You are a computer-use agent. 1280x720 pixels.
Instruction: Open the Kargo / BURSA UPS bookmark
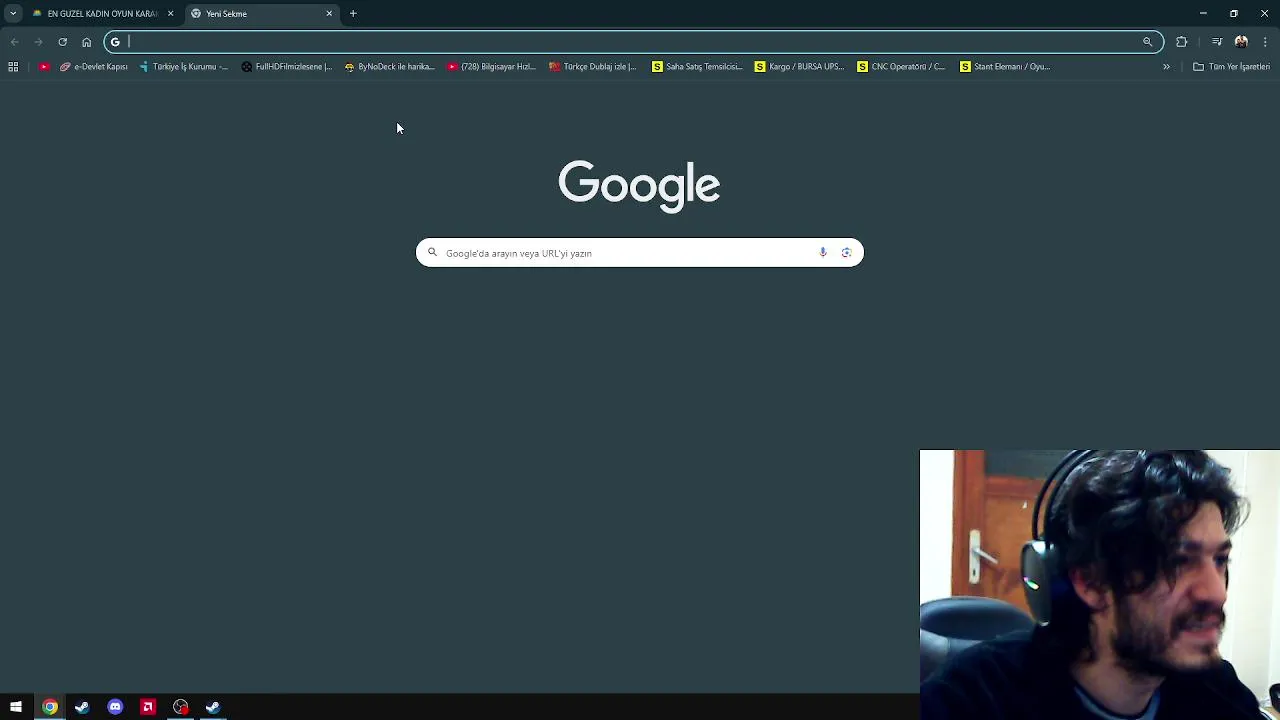[x=800, y=66]
